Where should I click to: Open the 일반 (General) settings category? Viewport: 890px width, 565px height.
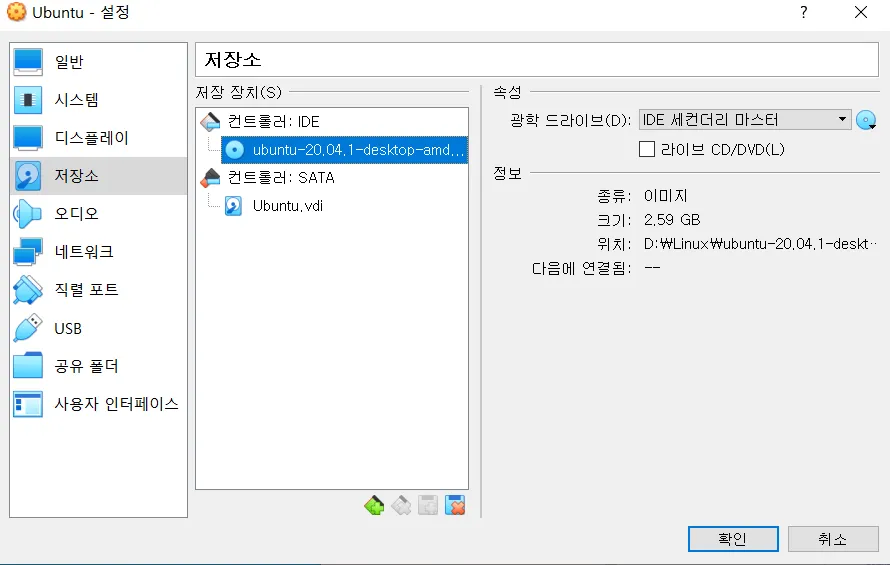click(98, 62)
